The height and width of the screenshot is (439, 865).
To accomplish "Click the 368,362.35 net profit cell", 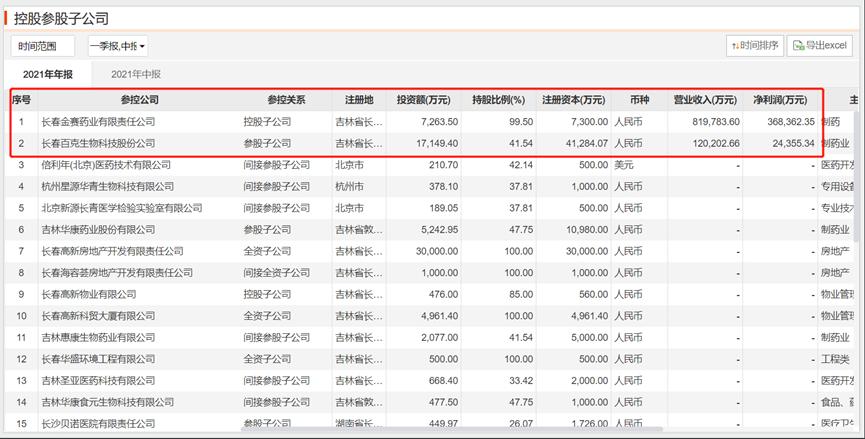I will point(791,122).
